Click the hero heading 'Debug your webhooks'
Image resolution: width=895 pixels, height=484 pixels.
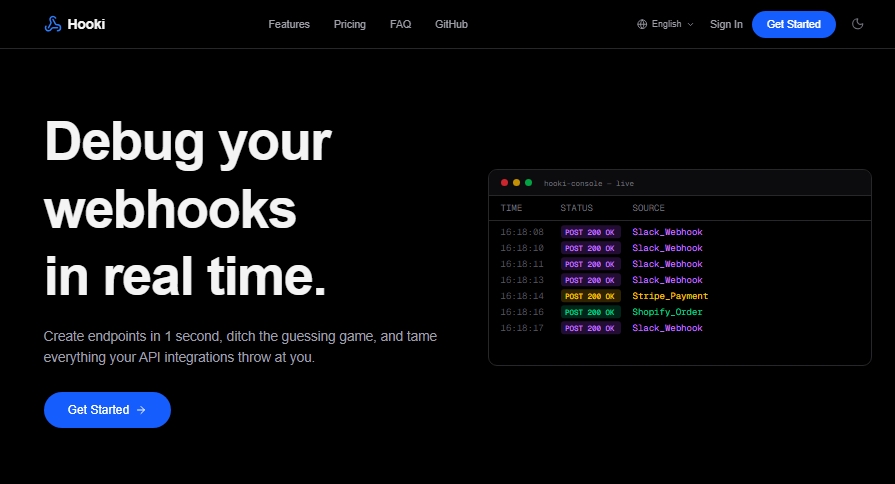point(188,175)
